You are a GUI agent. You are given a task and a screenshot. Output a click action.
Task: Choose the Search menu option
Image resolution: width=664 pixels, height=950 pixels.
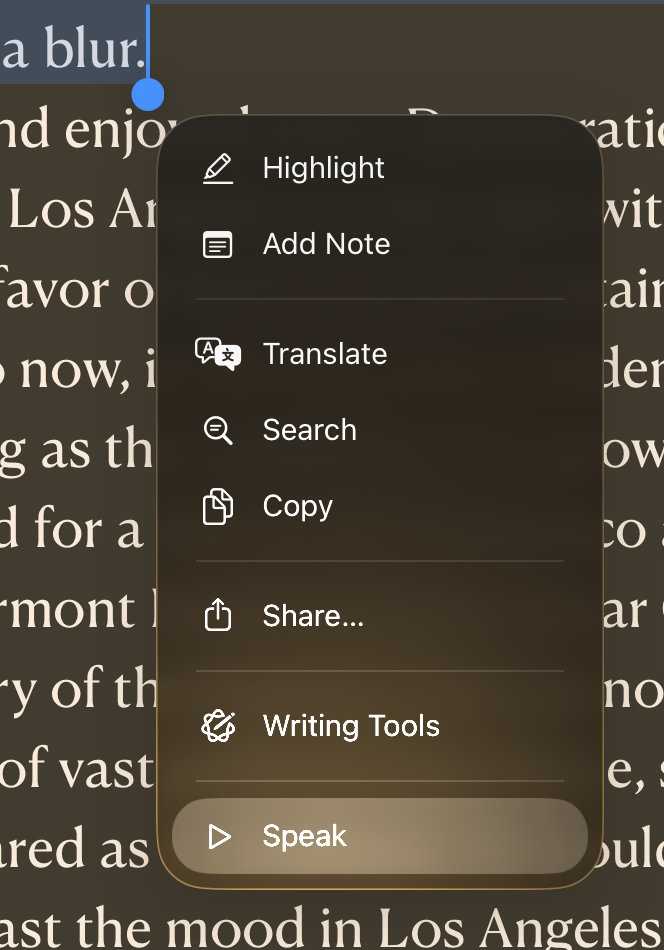tap(309, 430)
